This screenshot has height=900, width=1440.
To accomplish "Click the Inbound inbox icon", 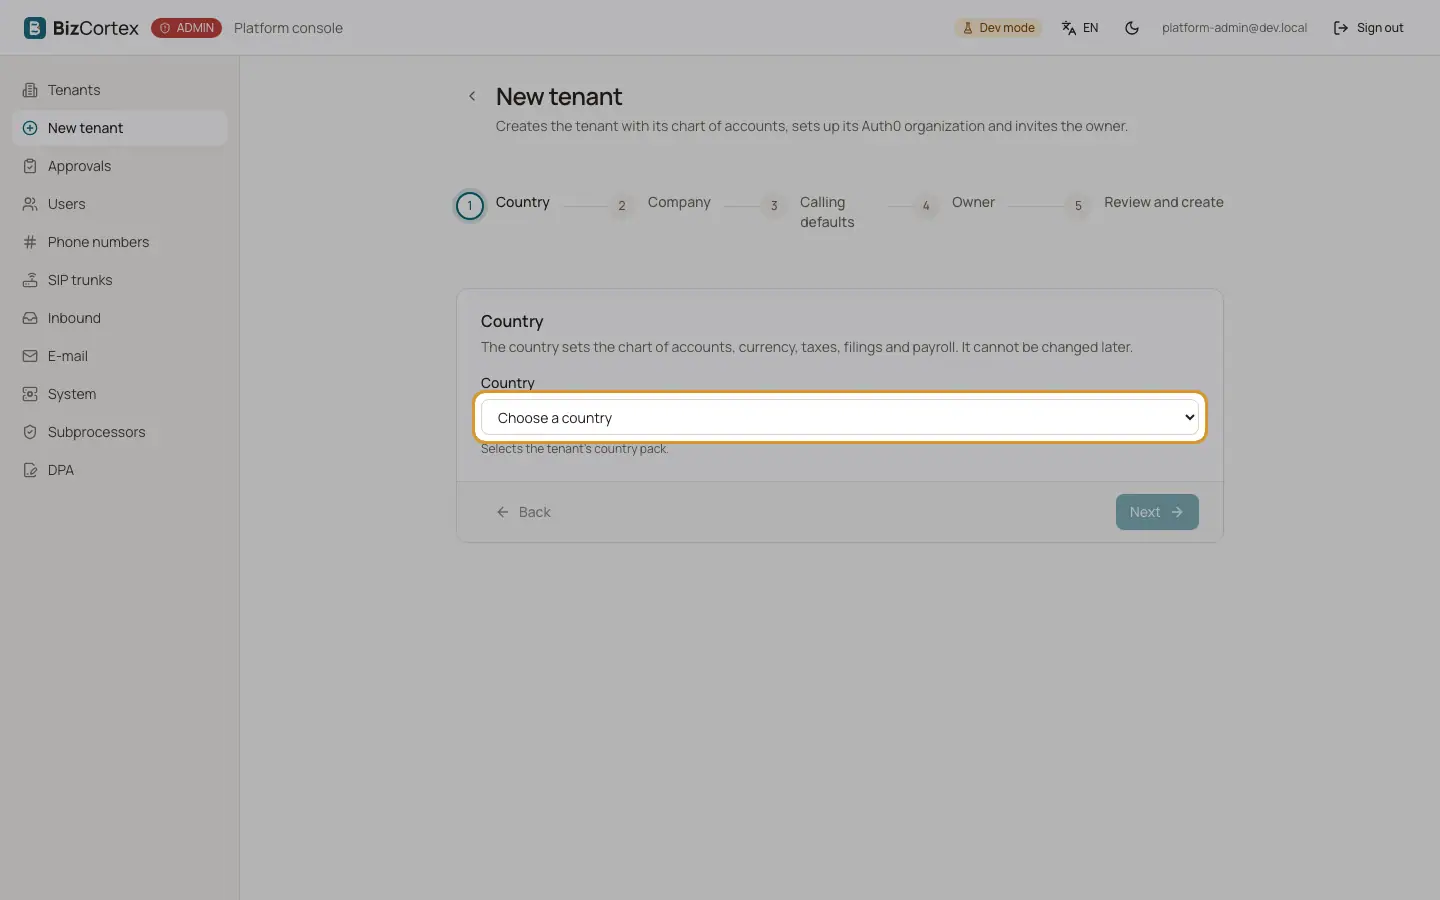I will coord(30,318).
